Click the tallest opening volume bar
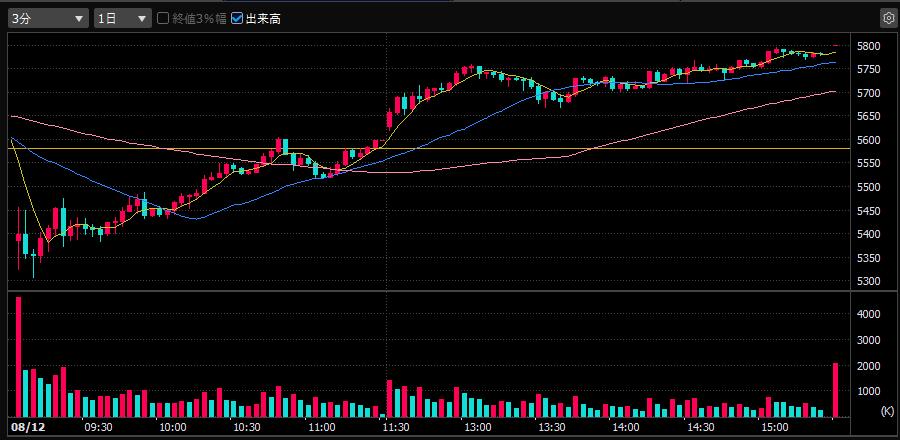This screenshot has width=900, height=440. click(x=18, y=357)
